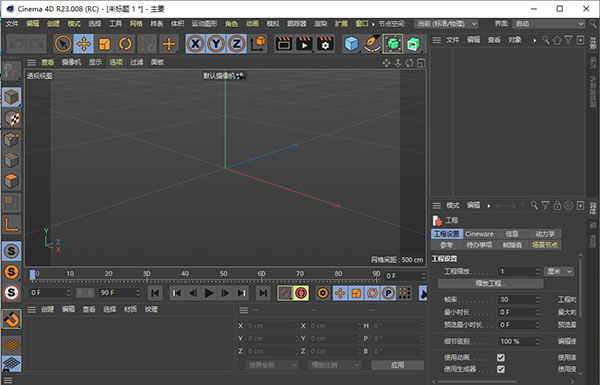
Task: Click the preview range bar beside 90 F
Action: click(x=85, y=293)
